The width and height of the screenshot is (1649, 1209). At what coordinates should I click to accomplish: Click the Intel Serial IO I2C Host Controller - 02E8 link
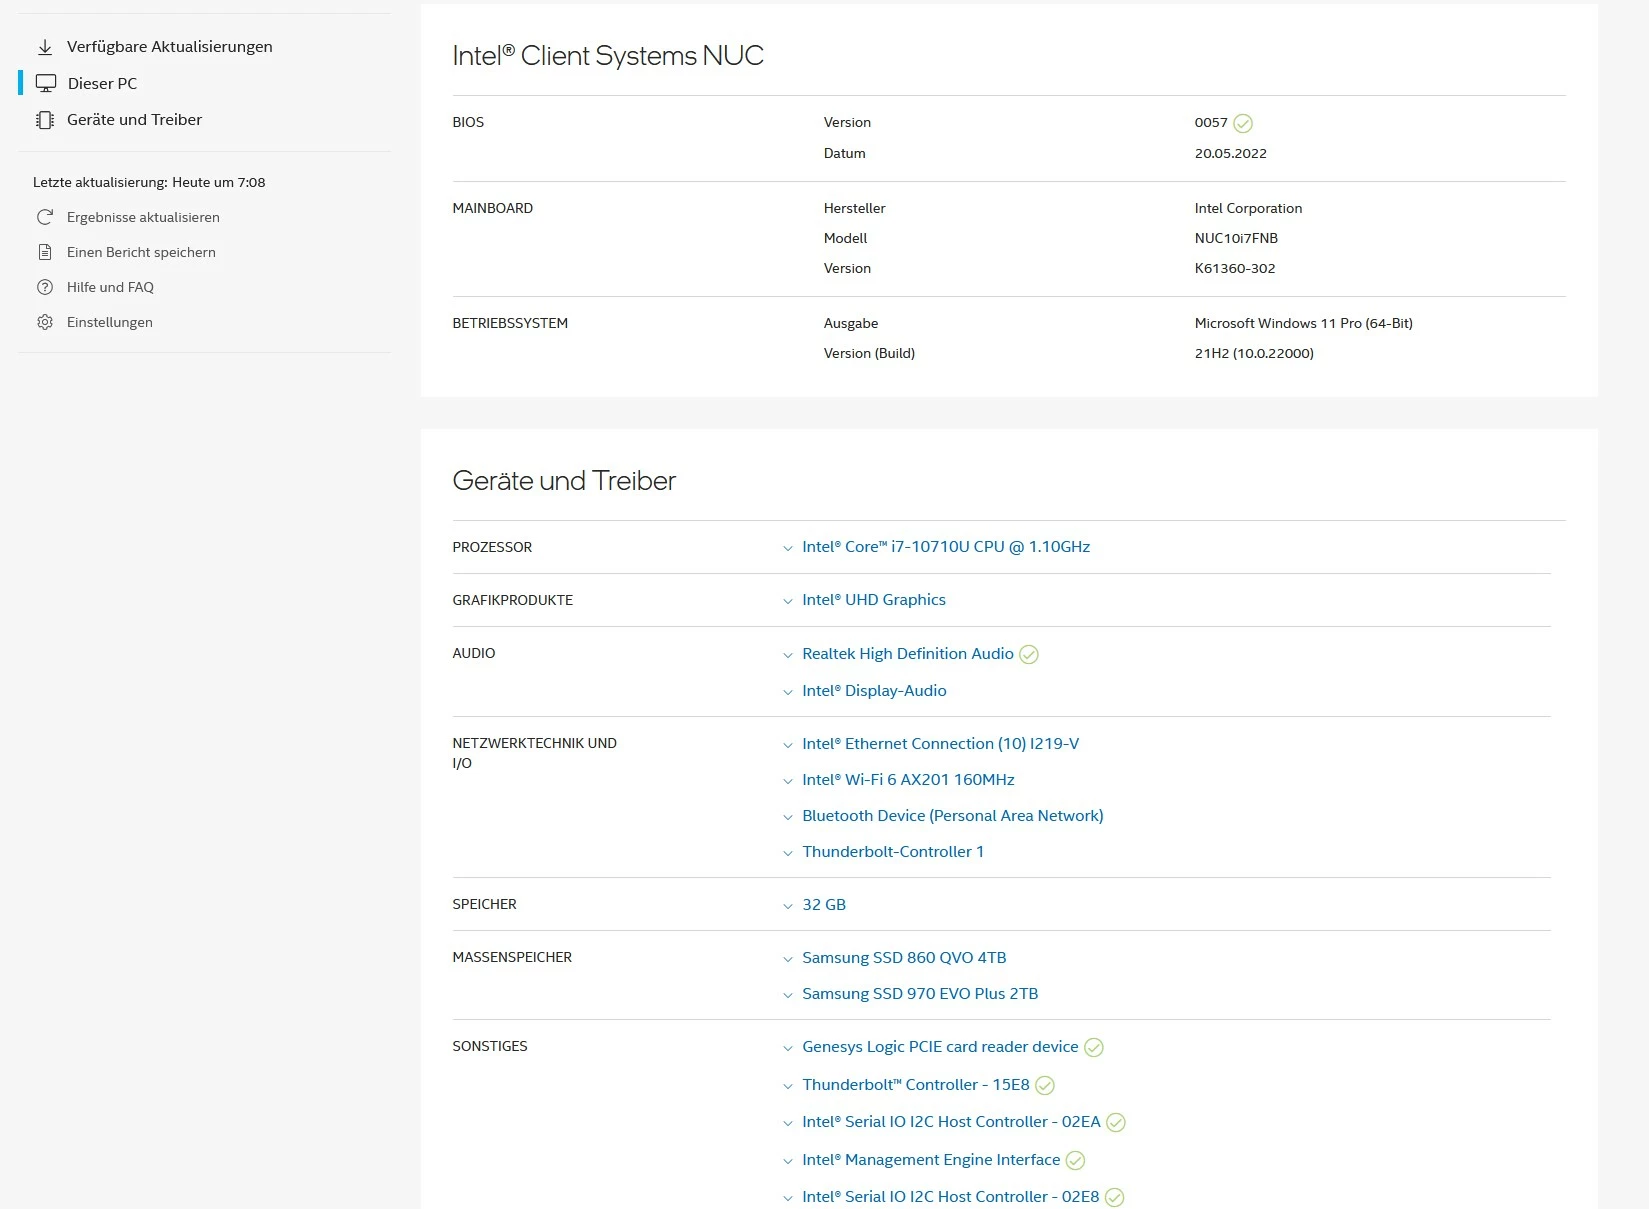[x=950, y=1197]
